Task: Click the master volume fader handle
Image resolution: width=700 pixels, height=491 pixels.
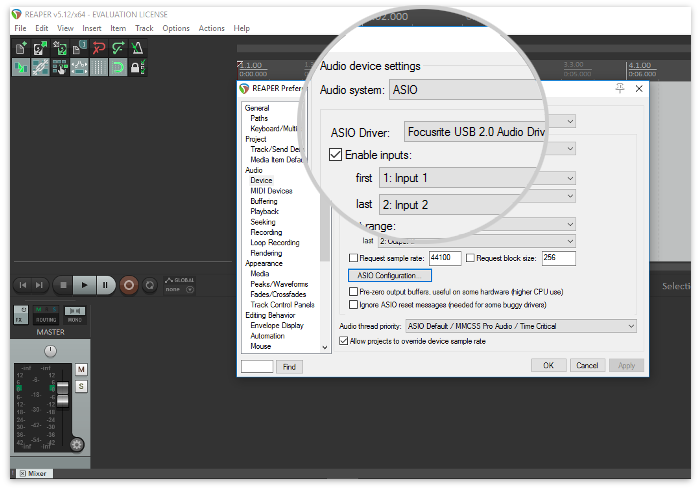Action: click(x=63, y=394)
